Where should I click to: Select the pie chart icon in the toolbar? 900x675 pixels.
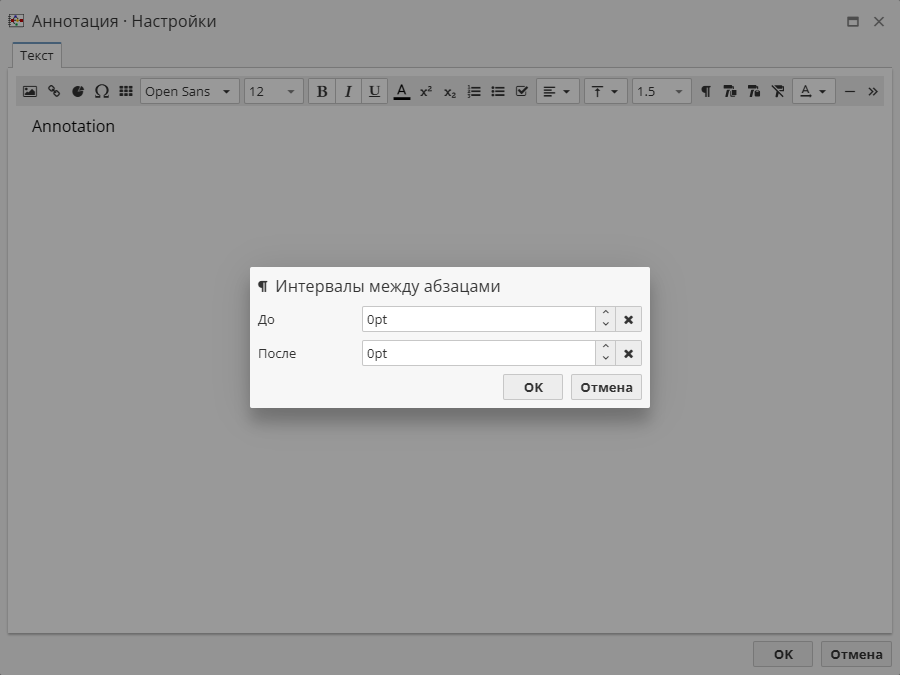point(78,91)
